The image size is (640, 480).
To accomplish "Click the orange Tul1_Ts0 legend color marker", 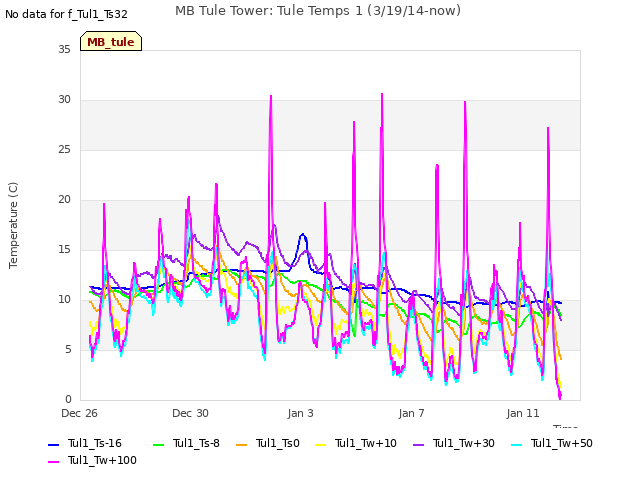I will click(242, 444).
